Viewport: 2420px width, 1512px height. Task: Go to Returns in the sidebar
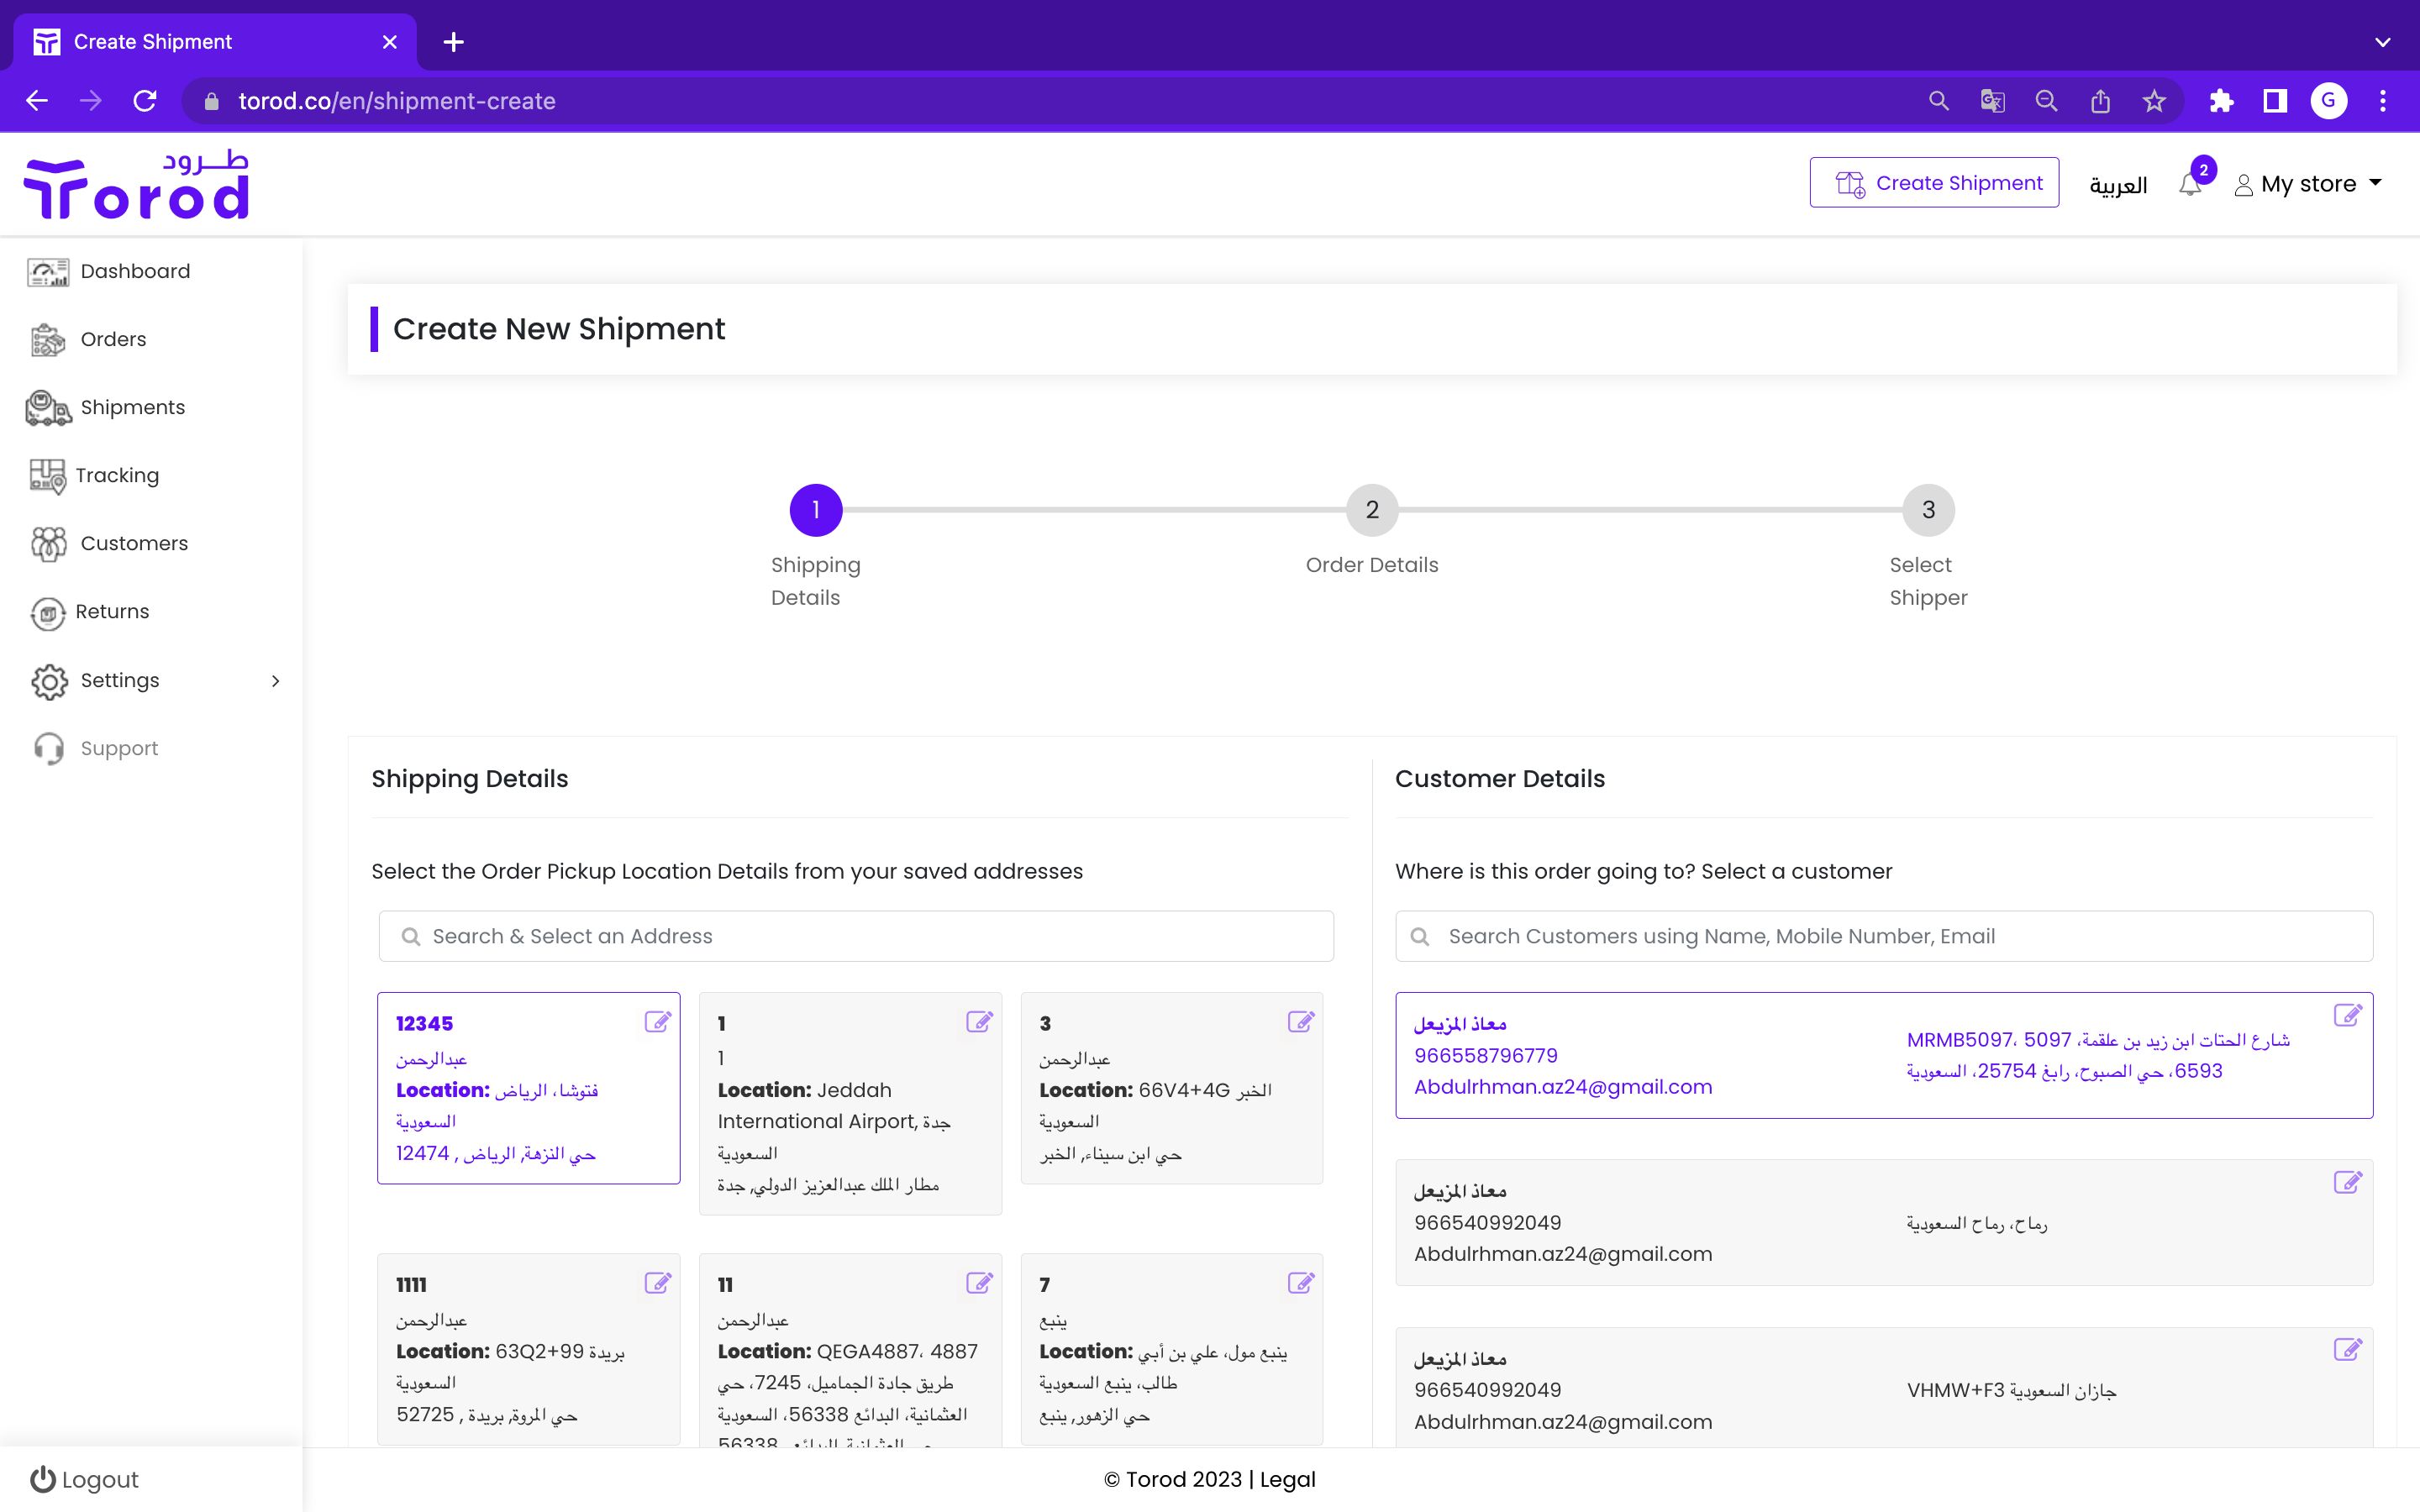[112, 612]
